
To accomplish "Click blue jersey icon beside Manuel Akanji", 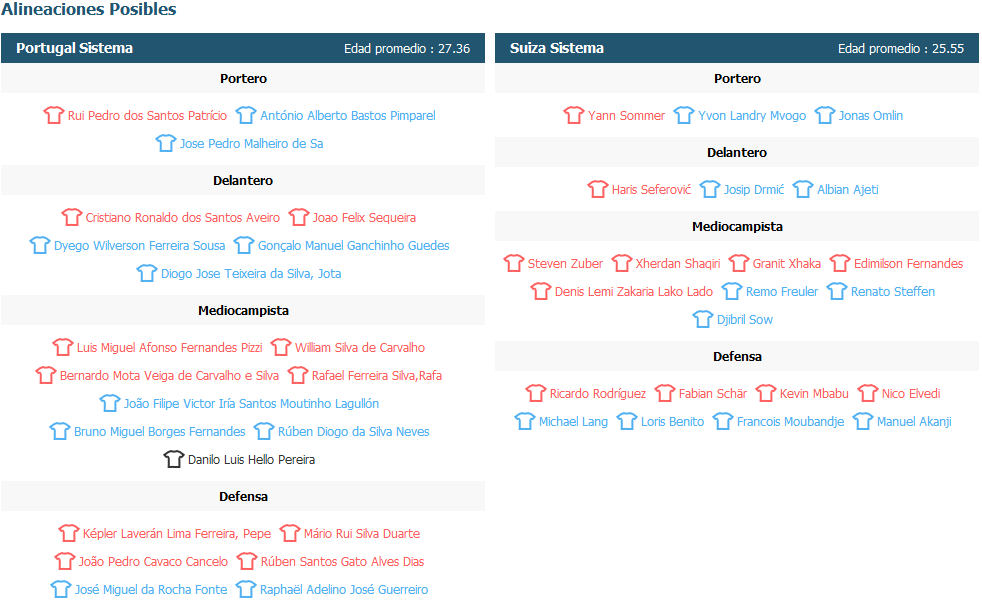I will click(x=863, y=421).
